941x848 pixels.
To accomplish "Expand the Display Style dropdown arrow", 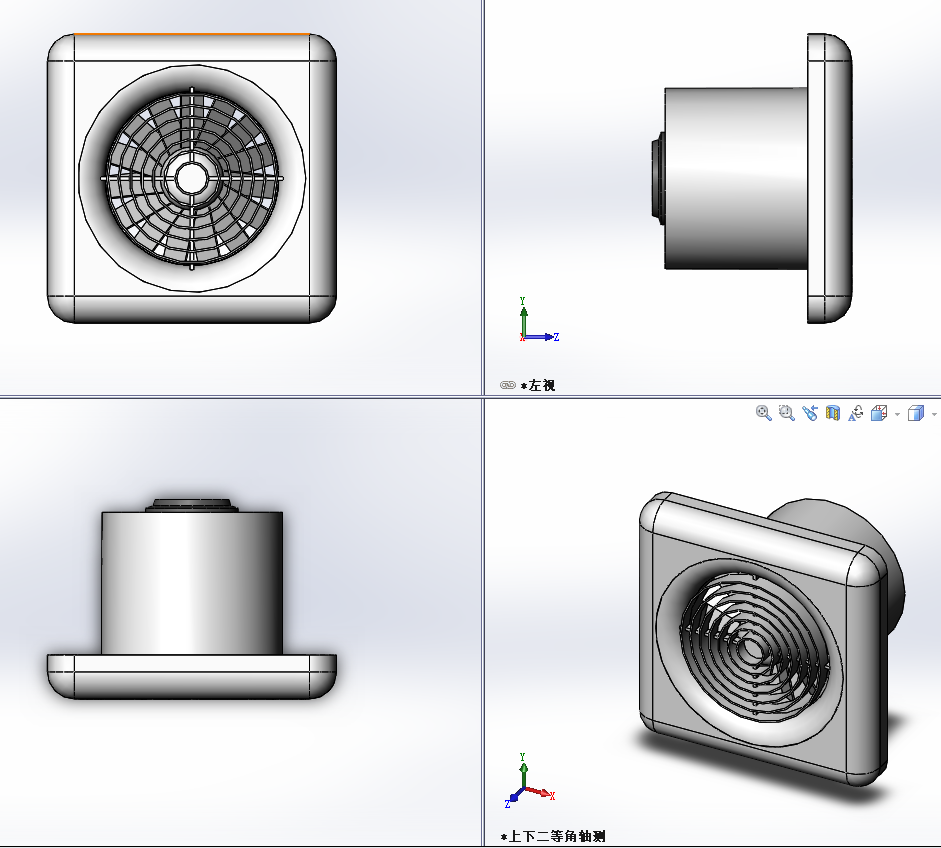I will [934, 414].
